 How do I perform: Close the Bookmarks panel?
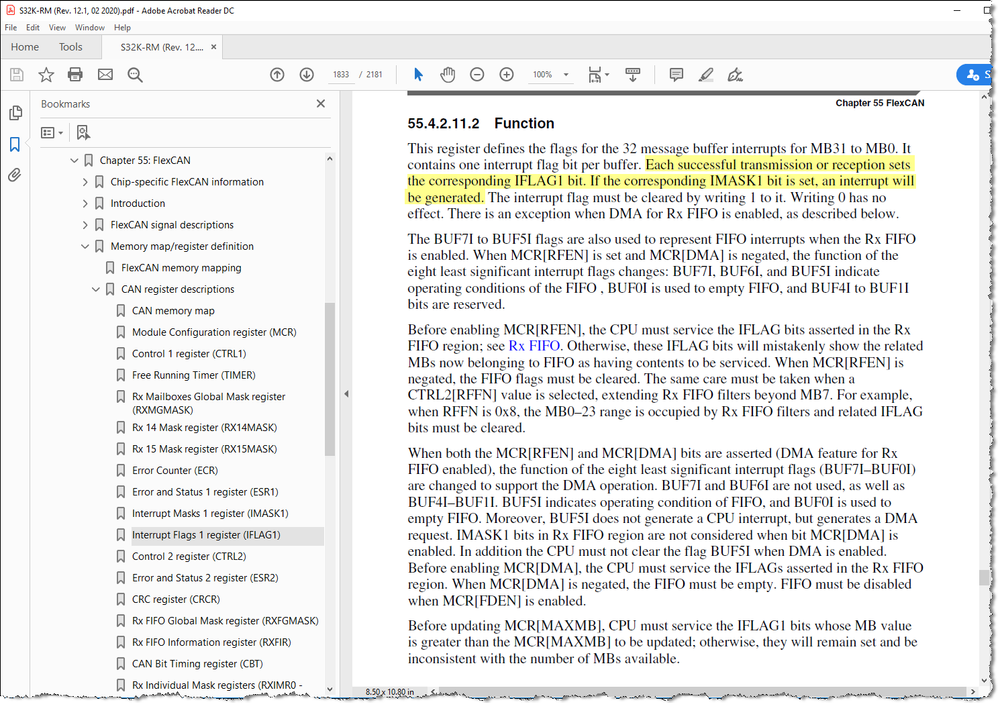[321, 103]
